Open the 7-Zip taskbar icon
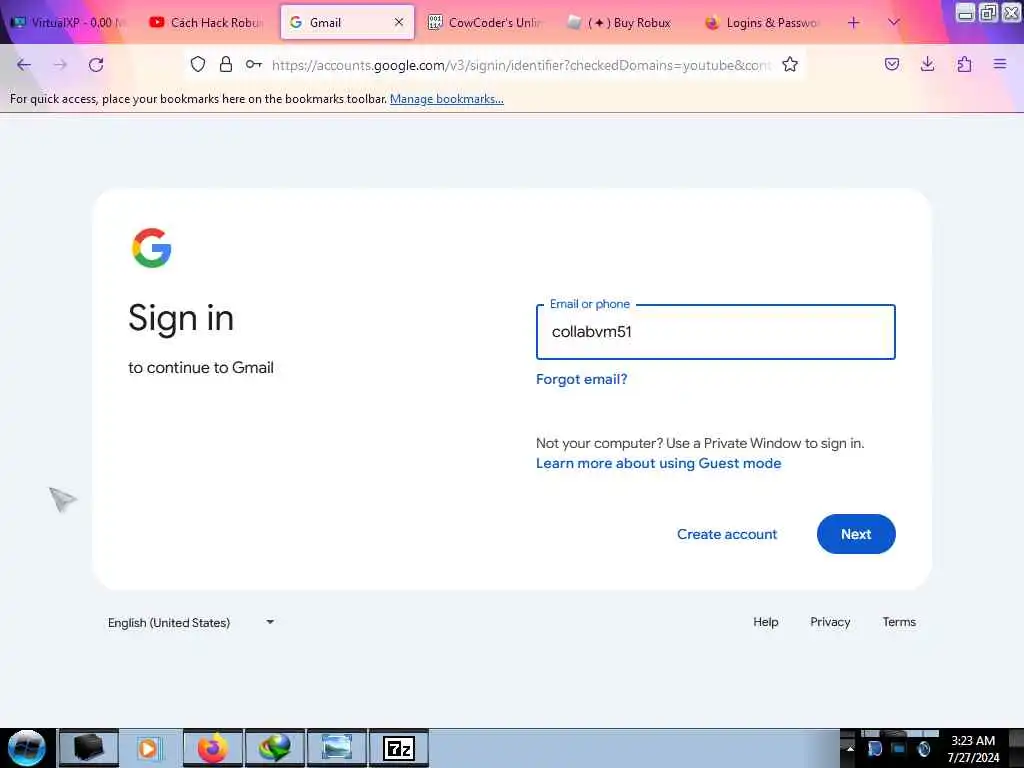 [x=399, y=748]
